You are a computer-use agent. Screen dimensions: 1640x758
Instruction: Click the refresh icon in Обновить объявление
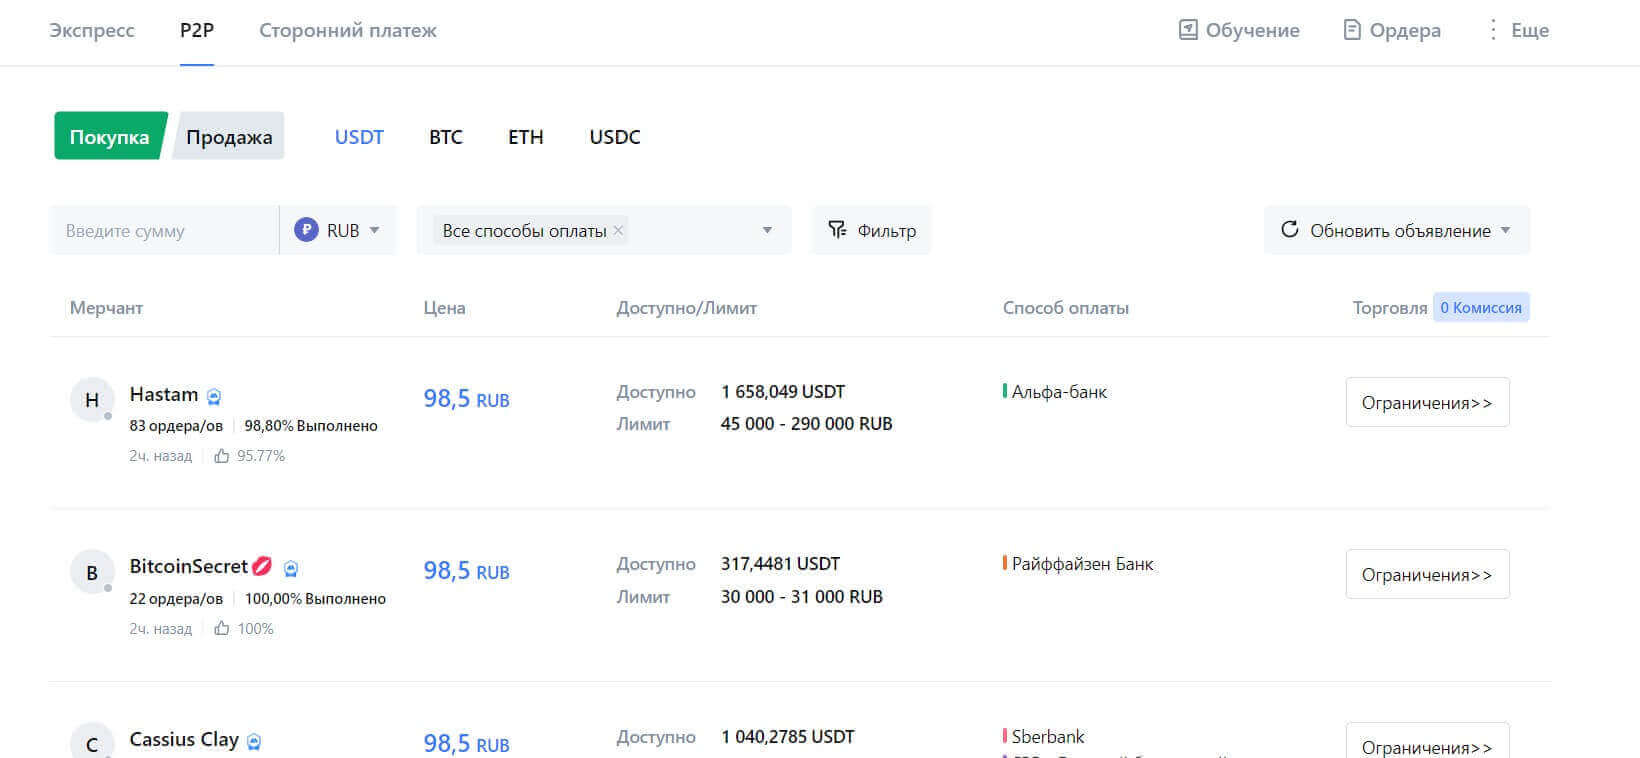tap(1290, 230)
